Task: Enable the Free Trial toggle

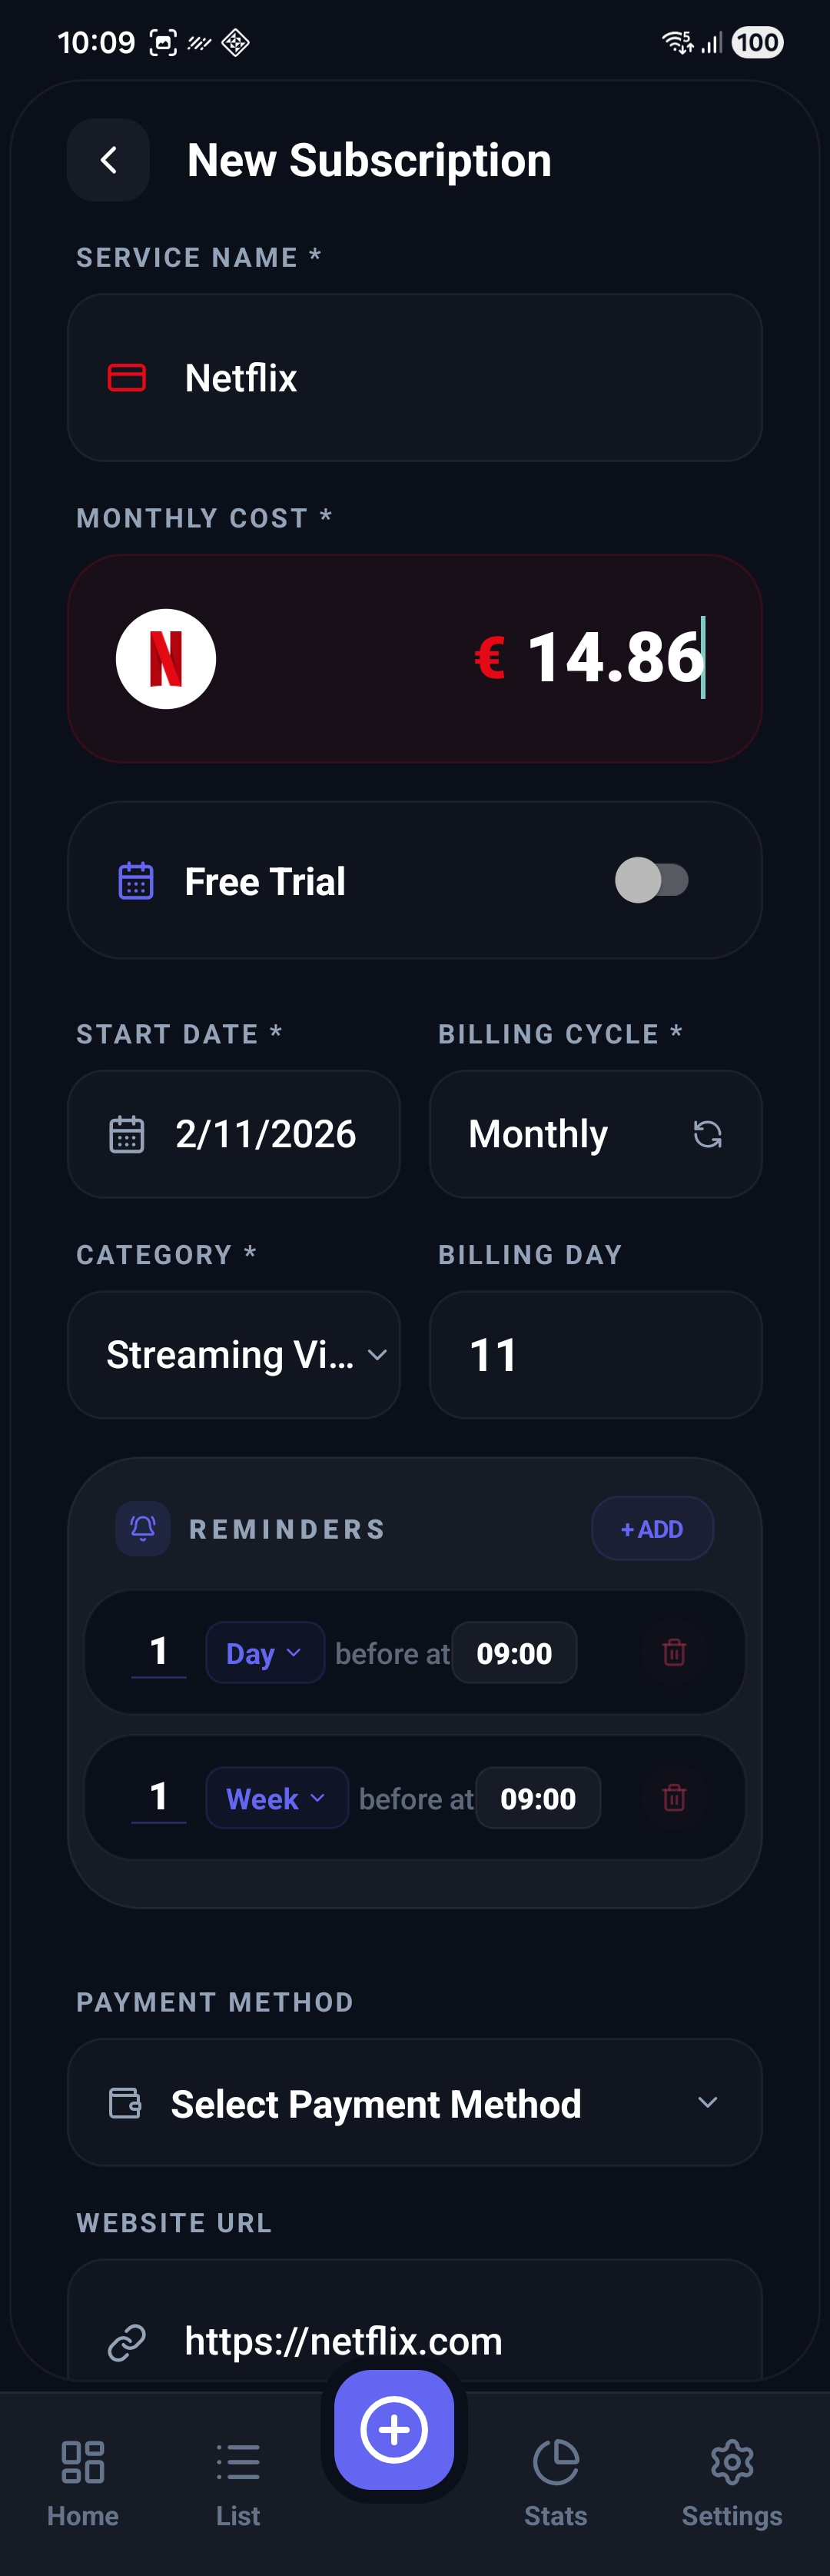Action: coord(655,880)
